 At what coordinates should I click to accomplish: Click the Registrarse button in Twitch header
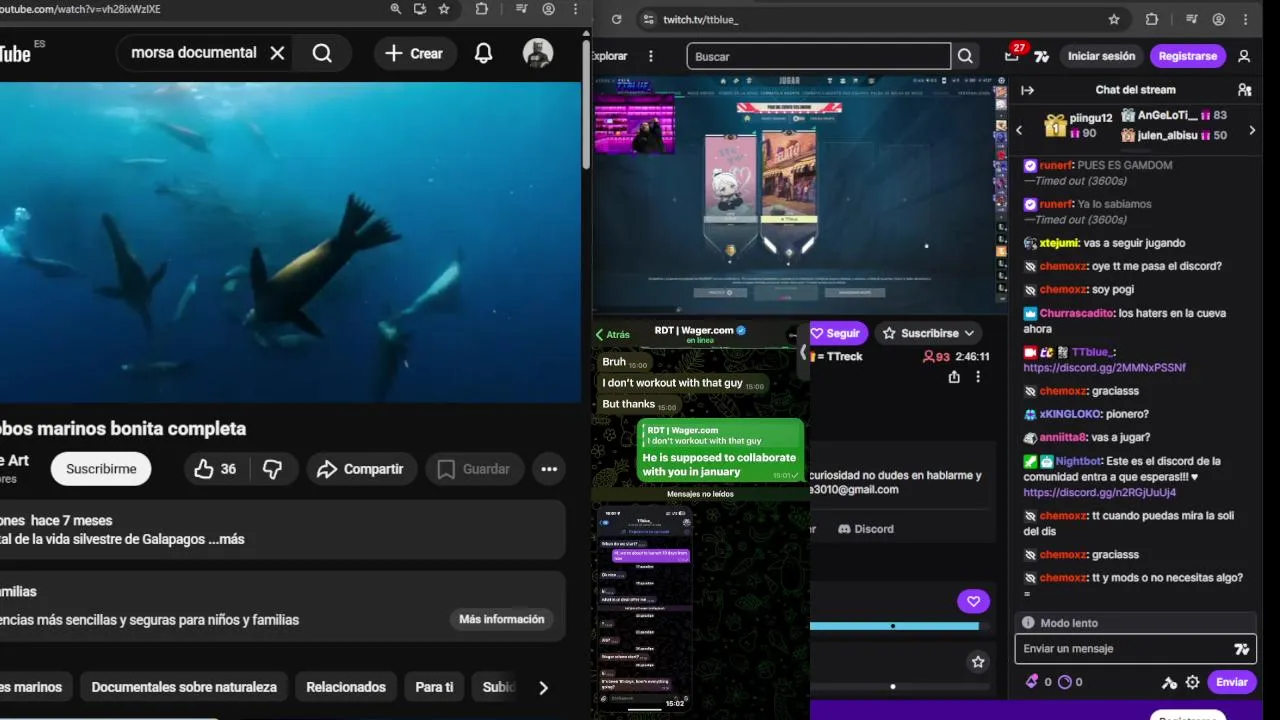[1187, 56]
